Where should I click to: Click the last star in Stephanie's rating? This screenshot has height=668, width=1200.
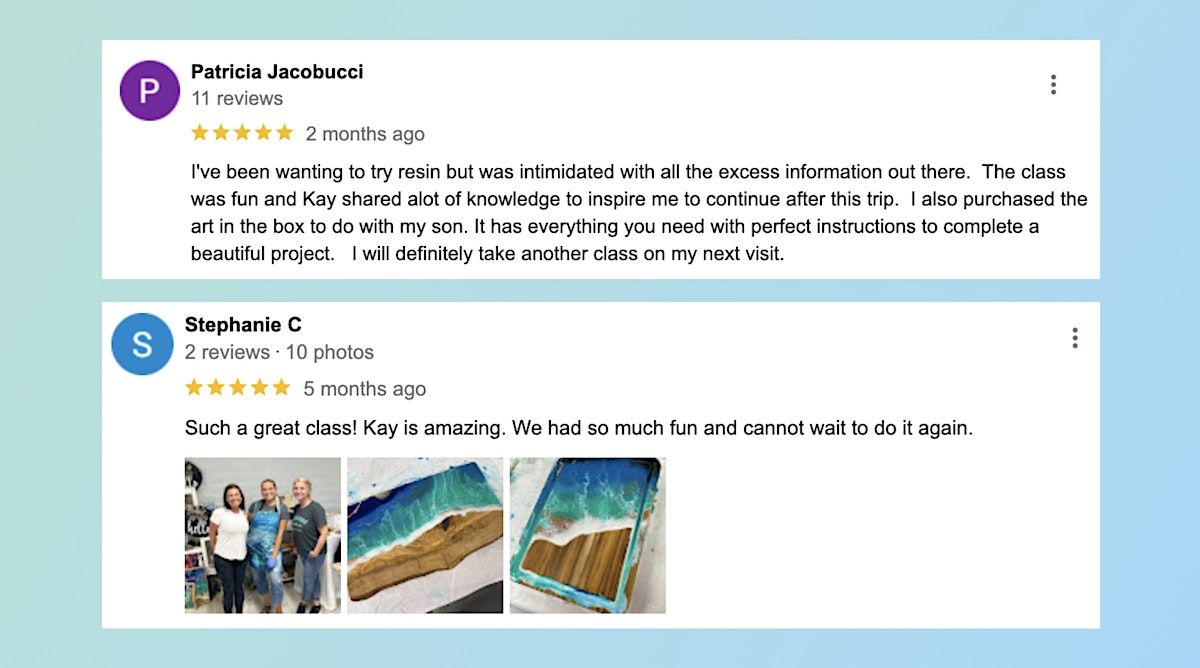281,388
